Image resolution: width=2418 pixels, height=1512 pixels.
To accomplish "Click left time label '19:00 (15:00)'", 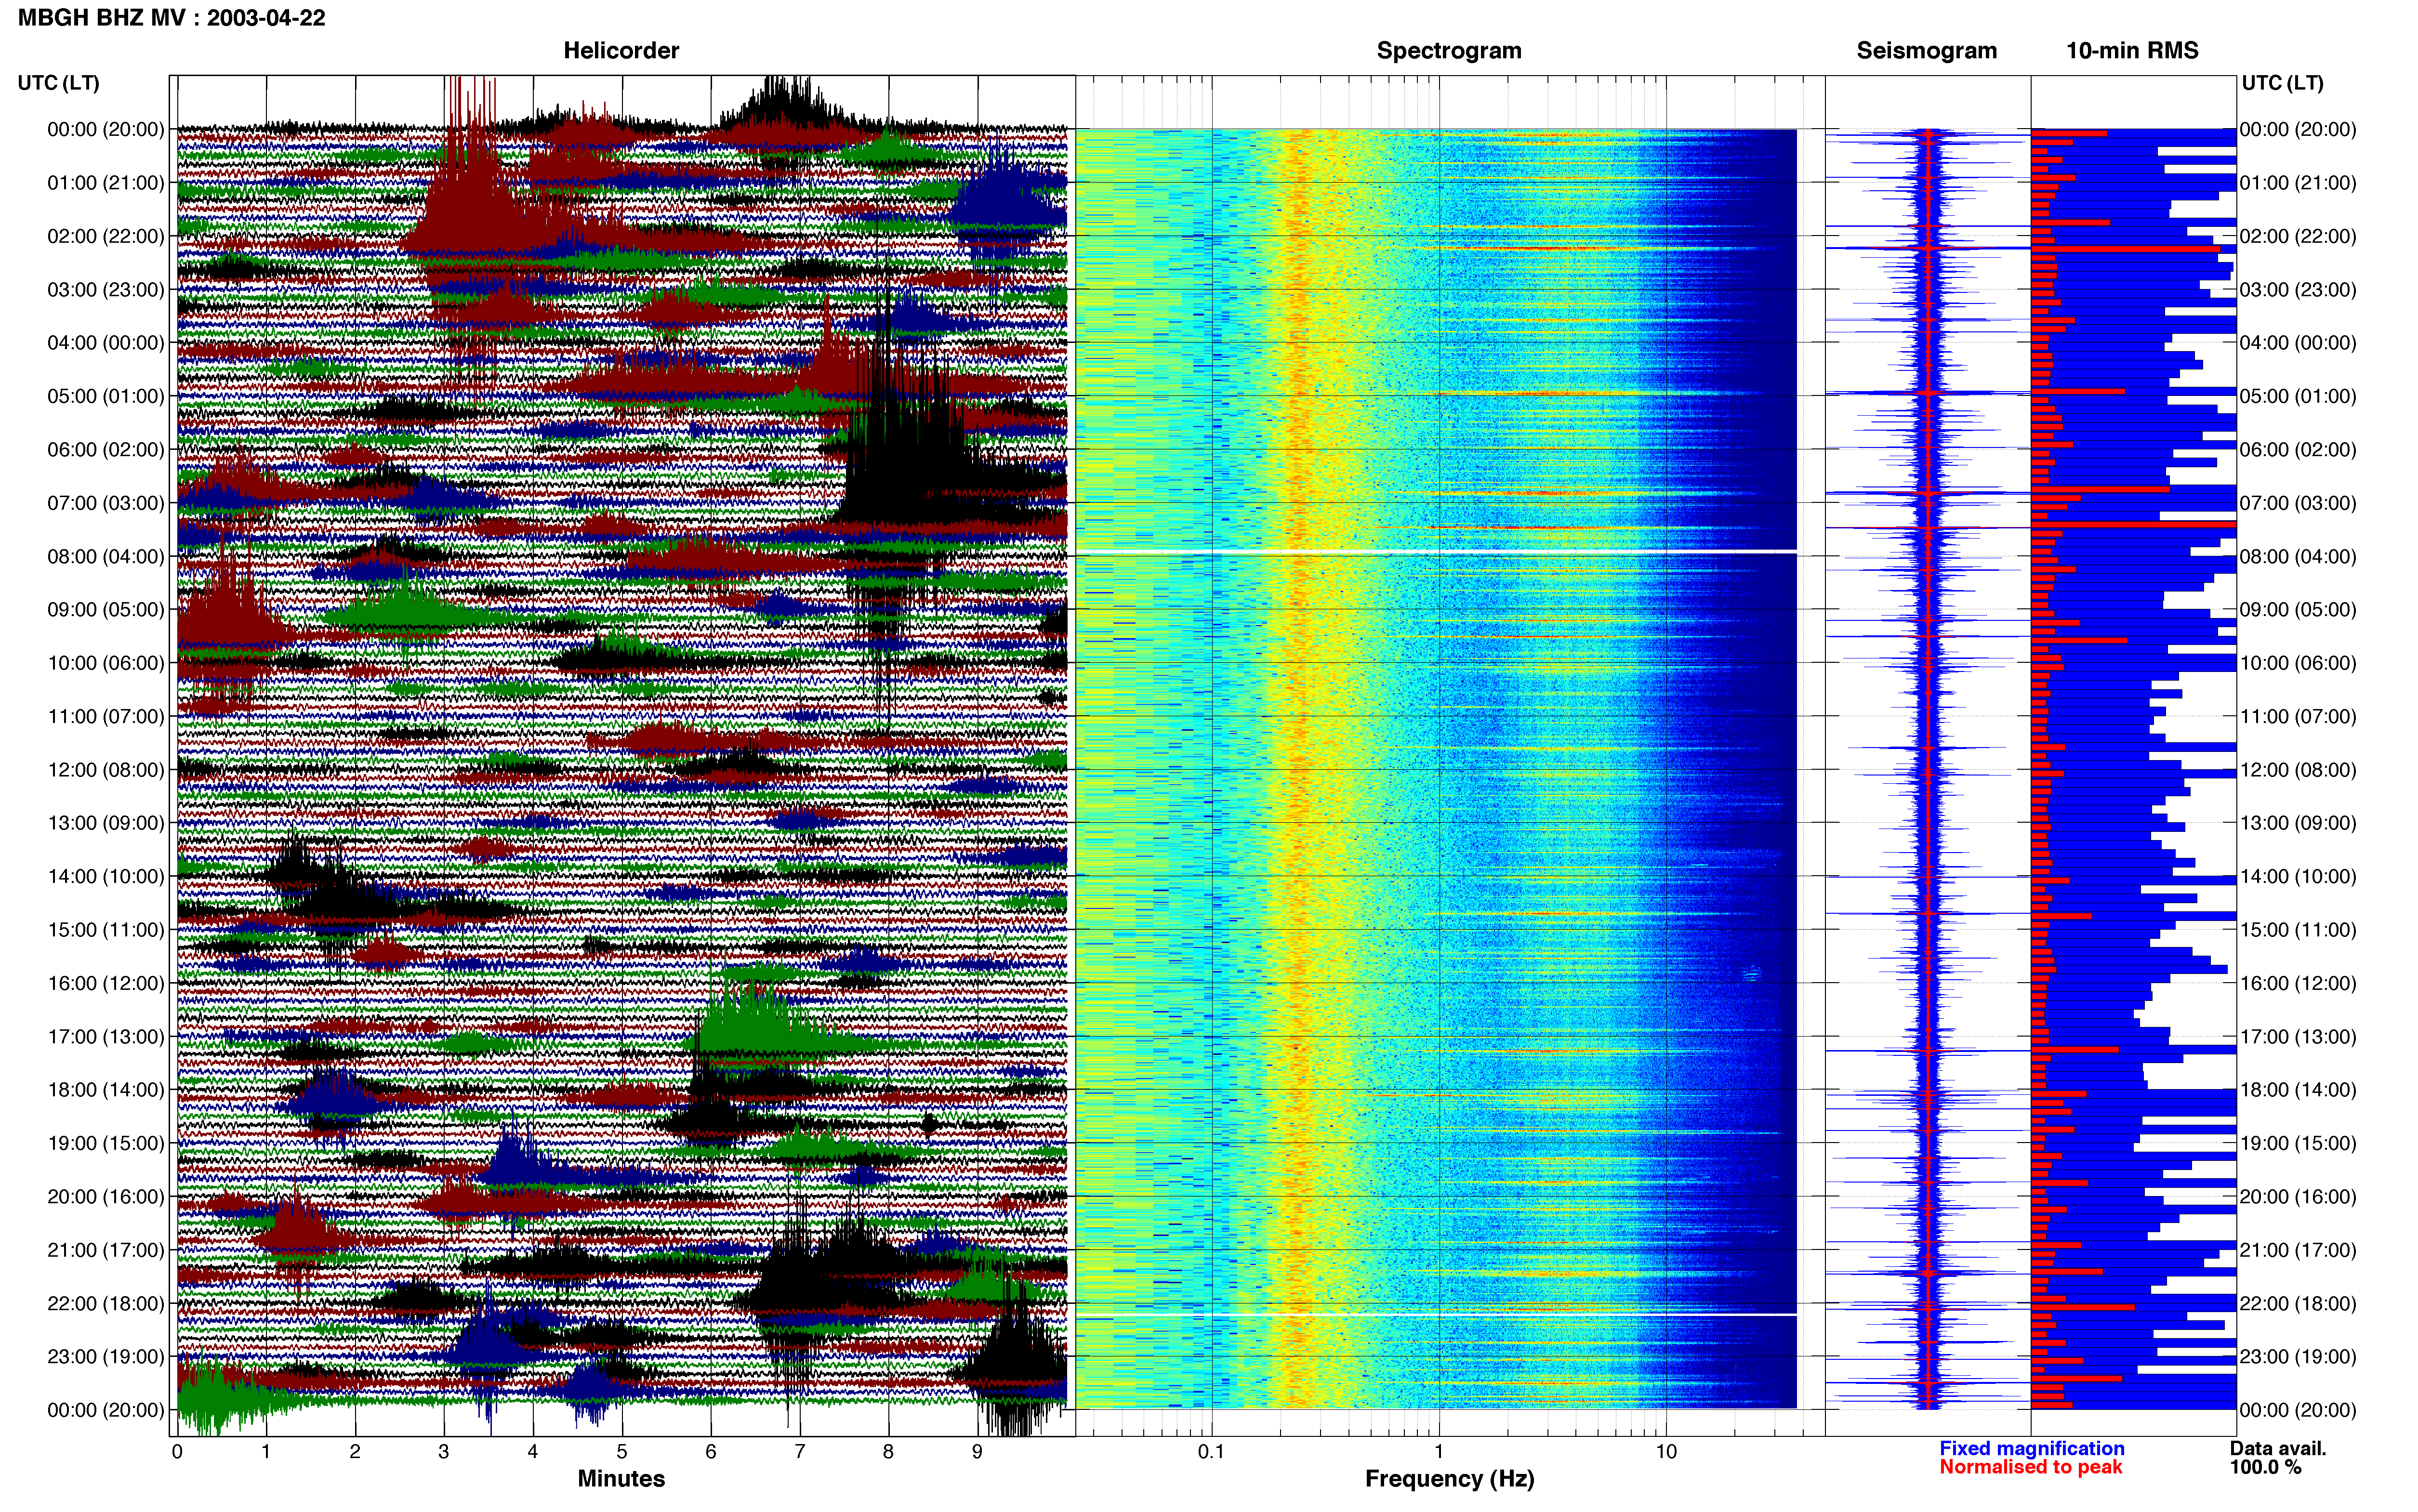I will 106,1143.
